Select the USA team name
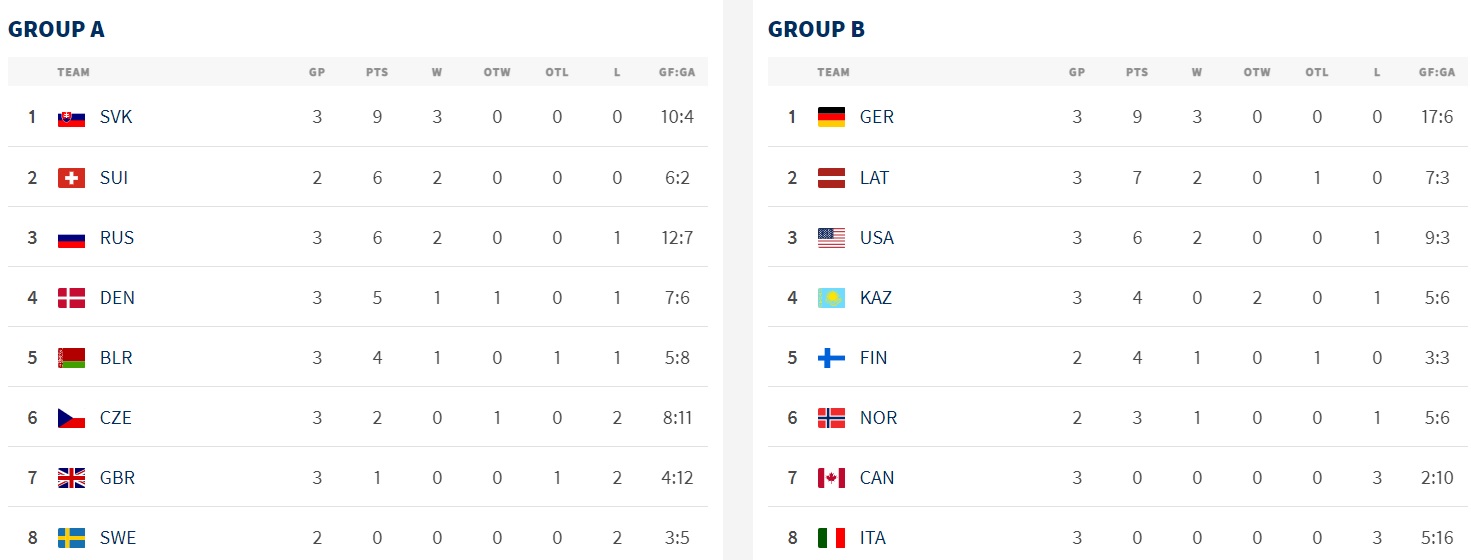1471x560 pixels. [x=877, y=237]
